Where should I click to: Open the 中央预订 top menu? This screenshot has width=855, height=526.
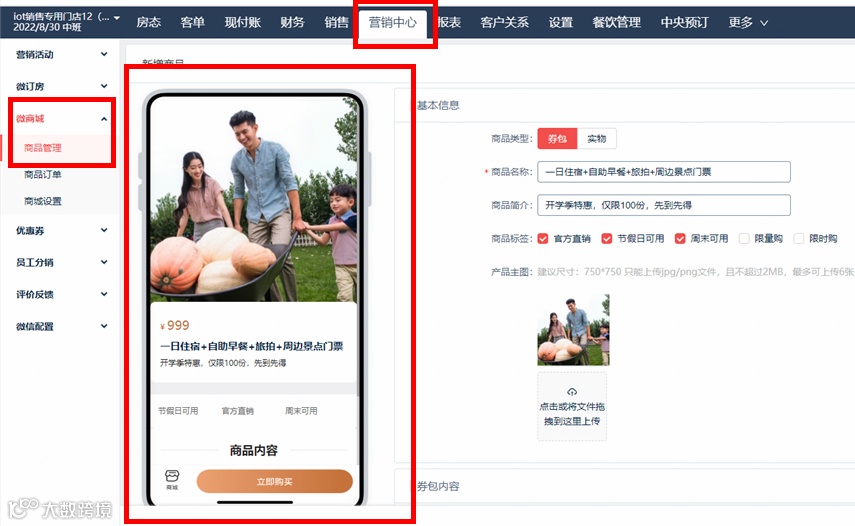pyautogui.click(x=684, y=22)
